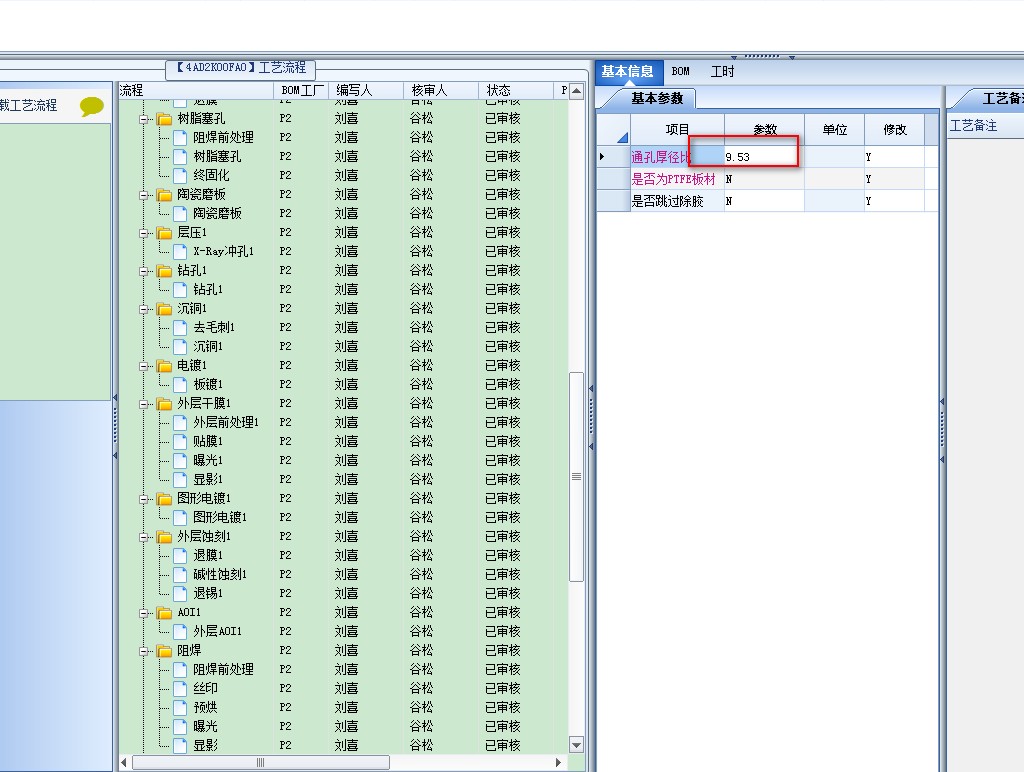Image resolution: width=1024 pixels, height=772 pixels.
Task: Click the document icon of 预烘
Action: pos(180,707)
